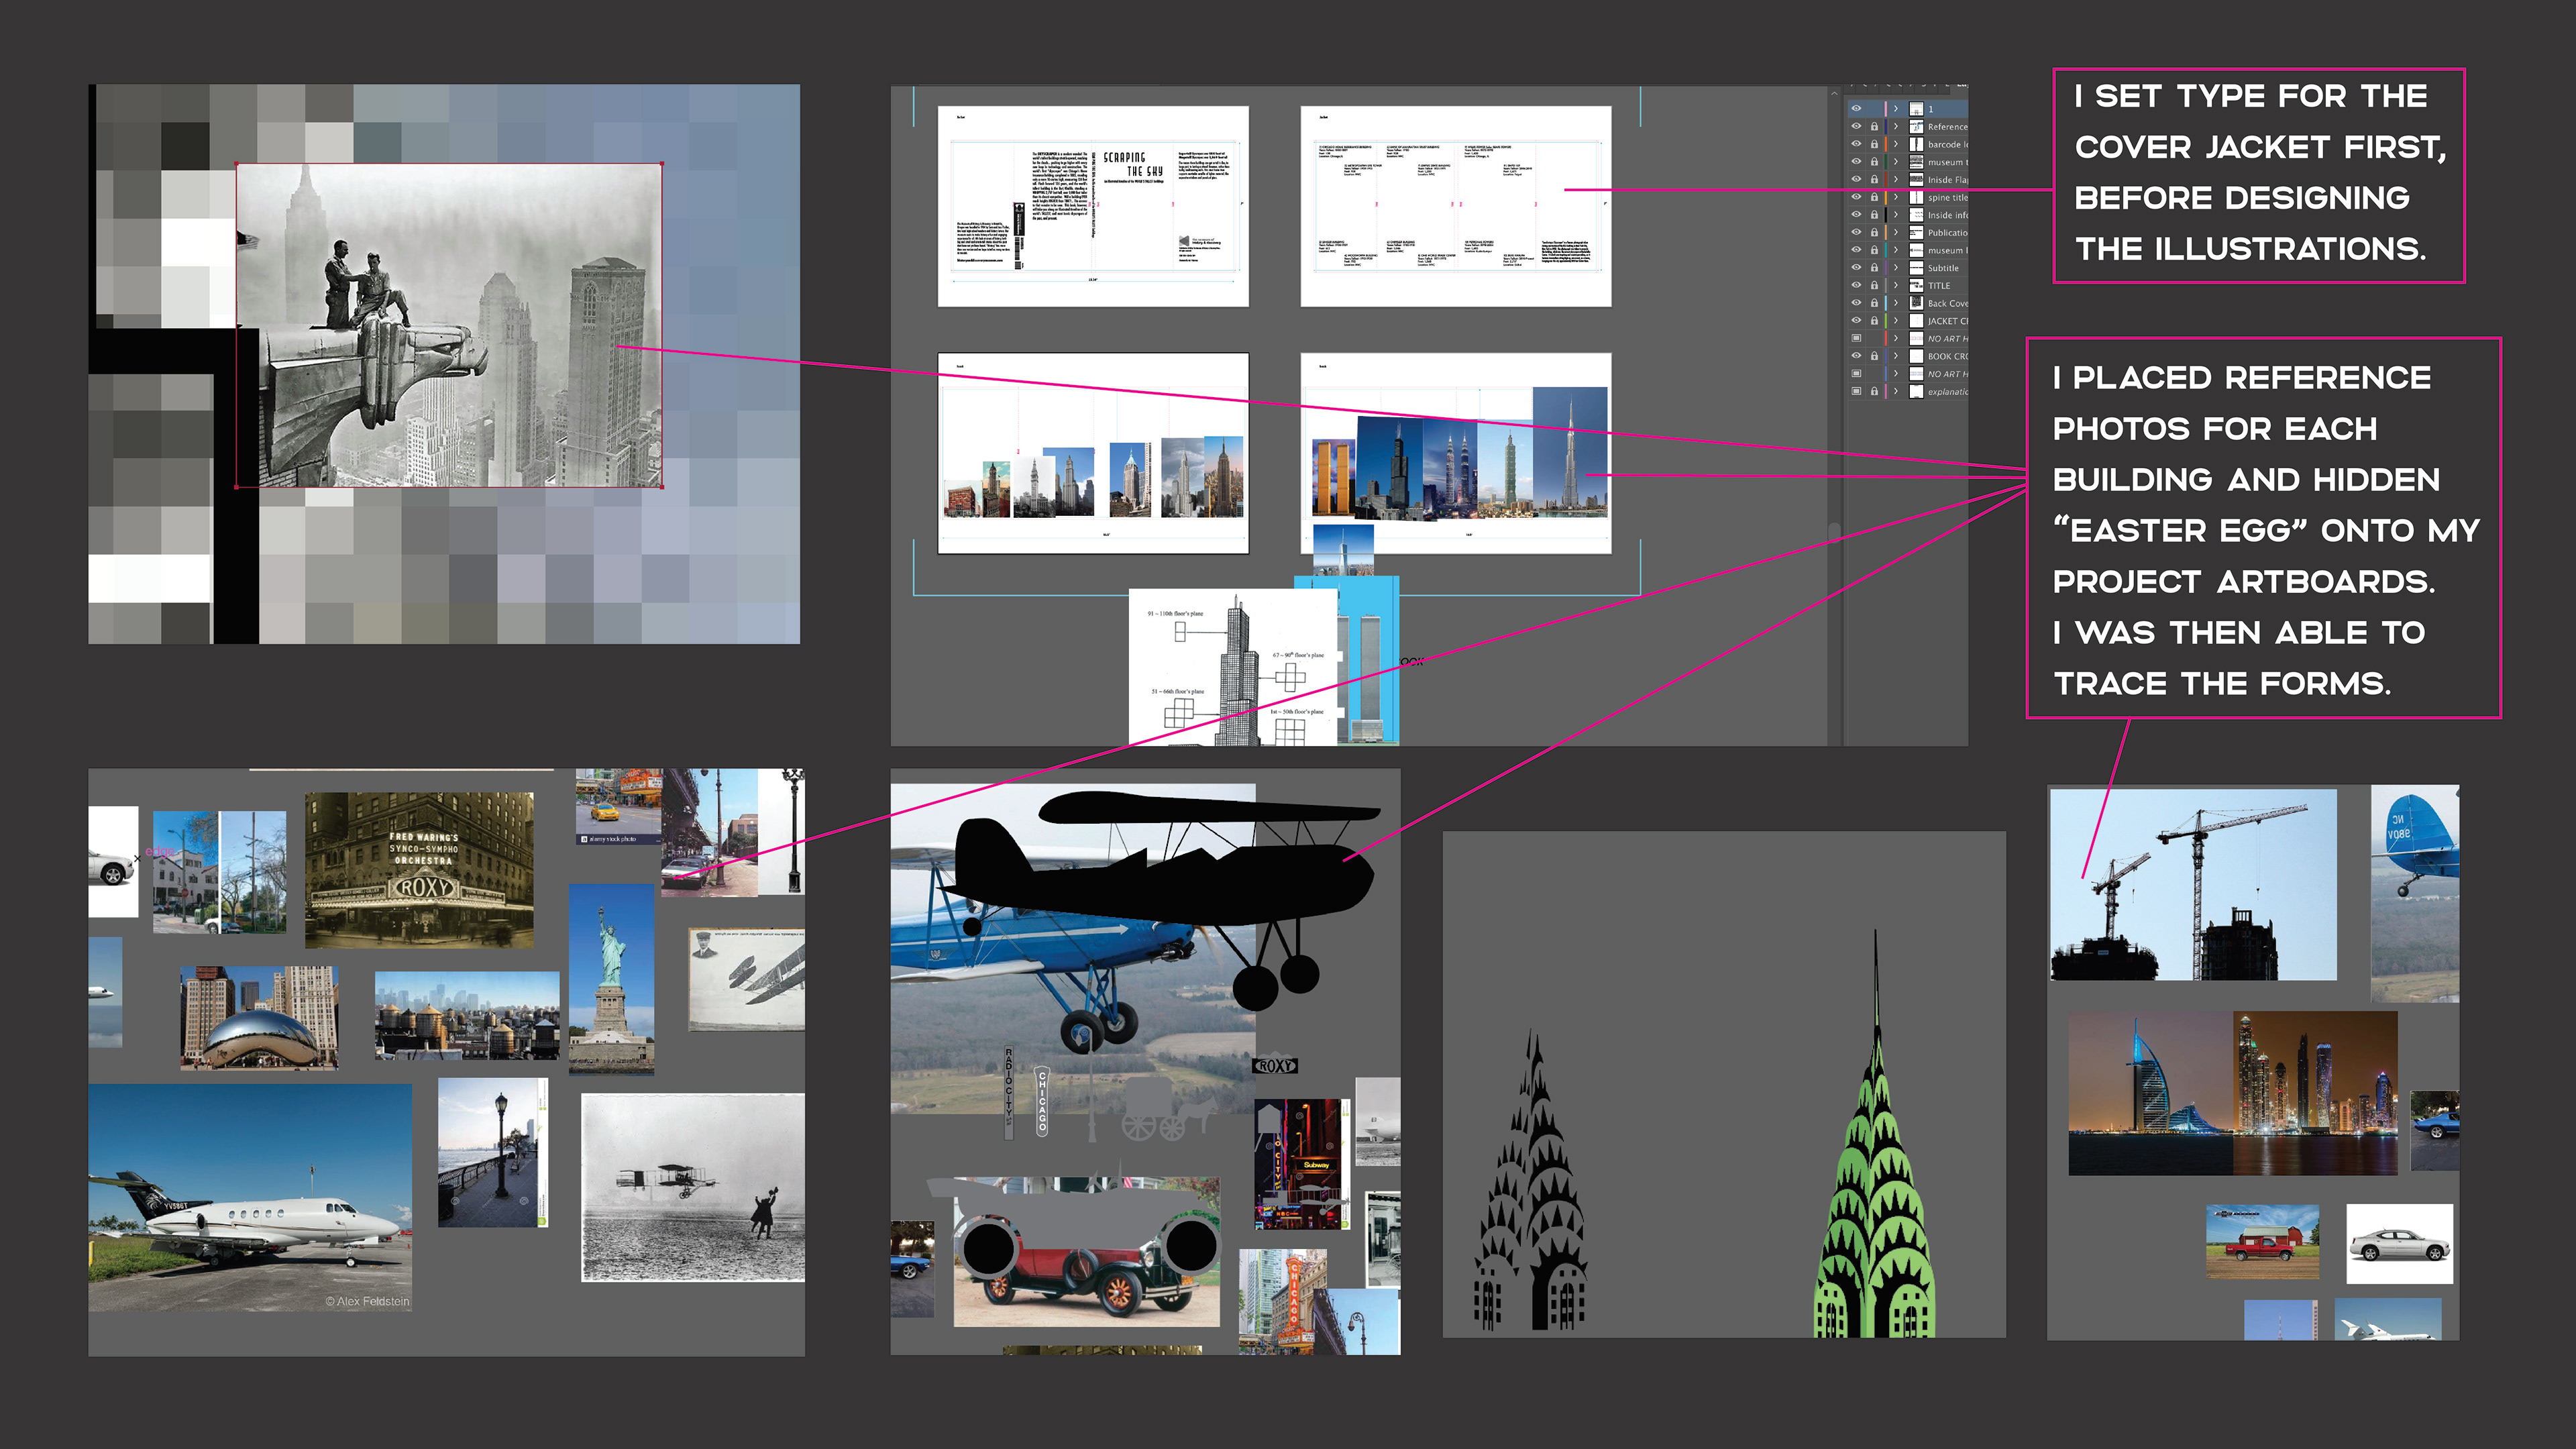2576x1449 pixels.
Task: Click the canvas vertical scrollbar handle
Action: (x=1834, y=533)
